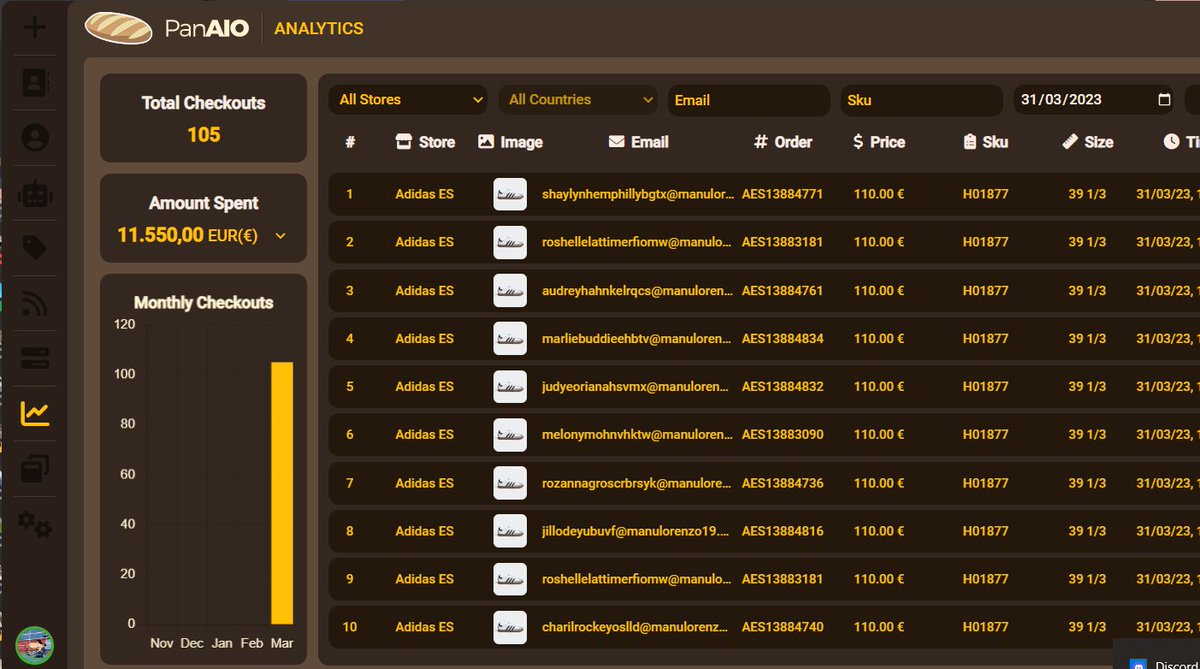Viewport: 1200px width, 669px height.
Task: Click email shaylynhemphillybgtx in row 1
Action: 638,194
